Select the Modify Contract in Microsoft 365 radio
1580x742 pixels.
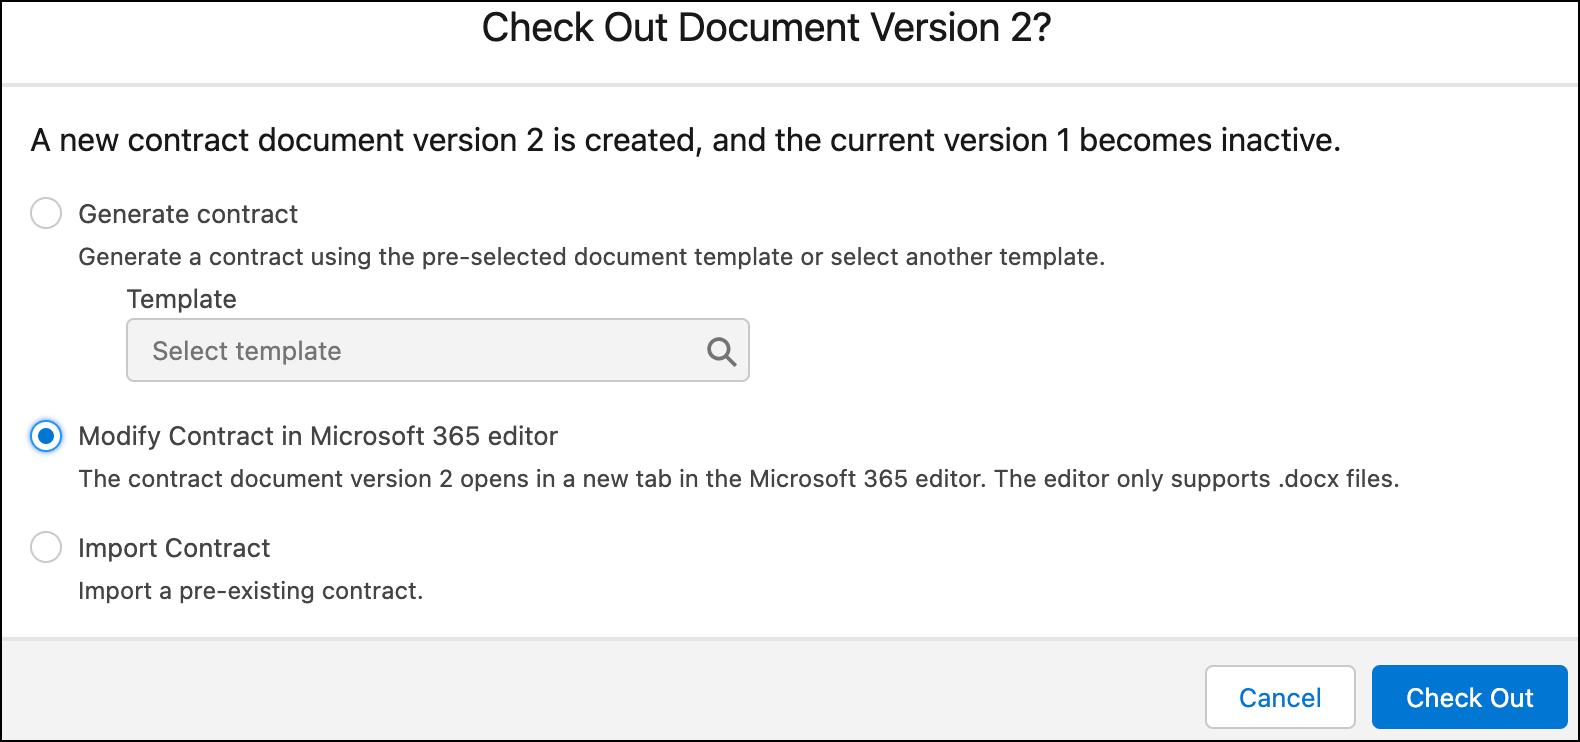pyautogui.click(x=46, y=436)
